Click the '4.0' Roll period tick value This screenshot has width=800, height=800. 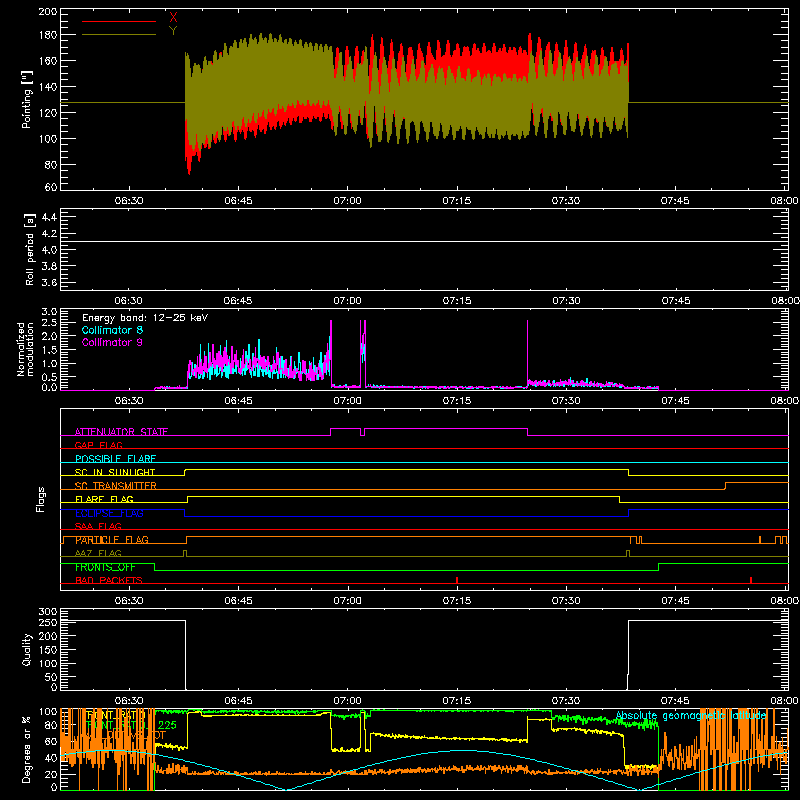(49, 250)
